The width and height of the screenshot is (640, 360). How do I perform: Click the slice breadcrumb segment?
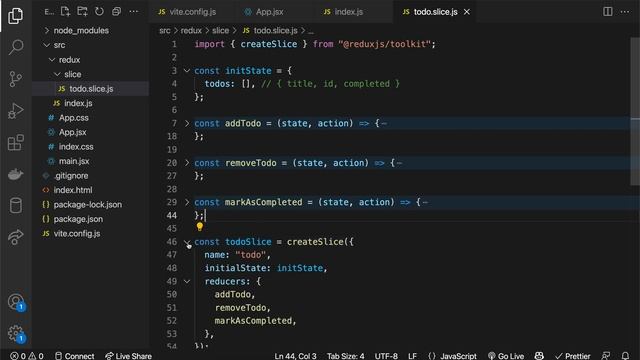[x=220, y=31]
